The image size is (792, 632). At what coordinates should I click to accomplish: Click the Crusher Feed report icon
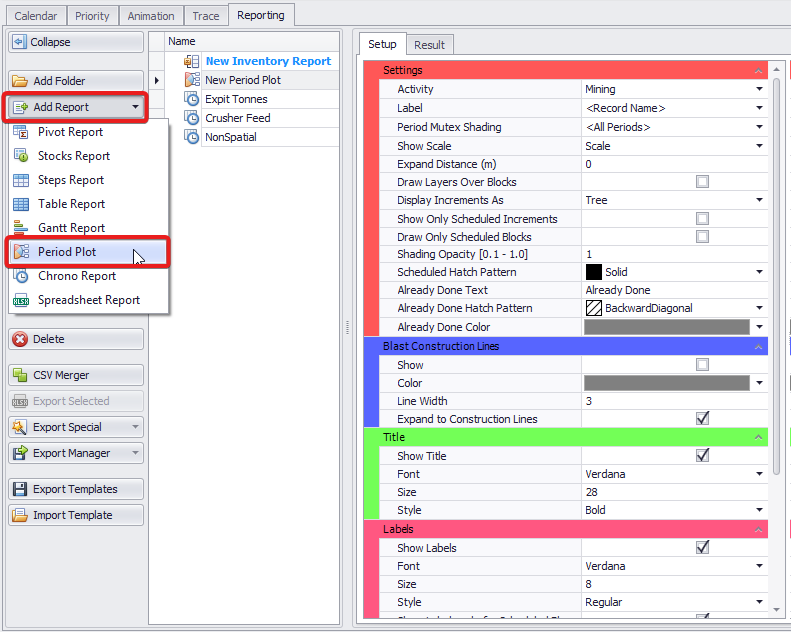click(192, 118)
